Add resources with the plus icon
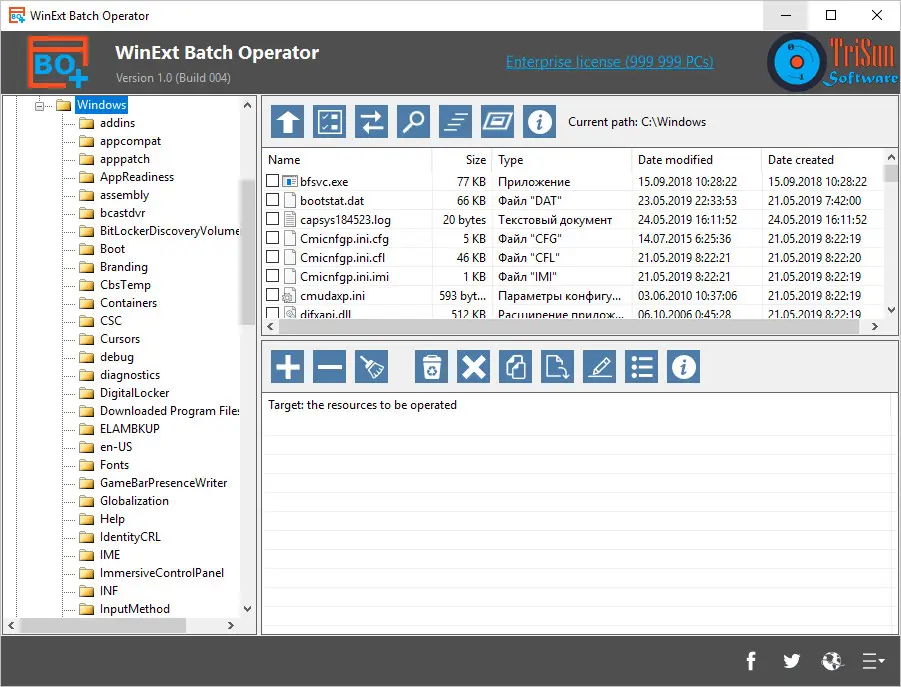 click(x=287, y=366)
